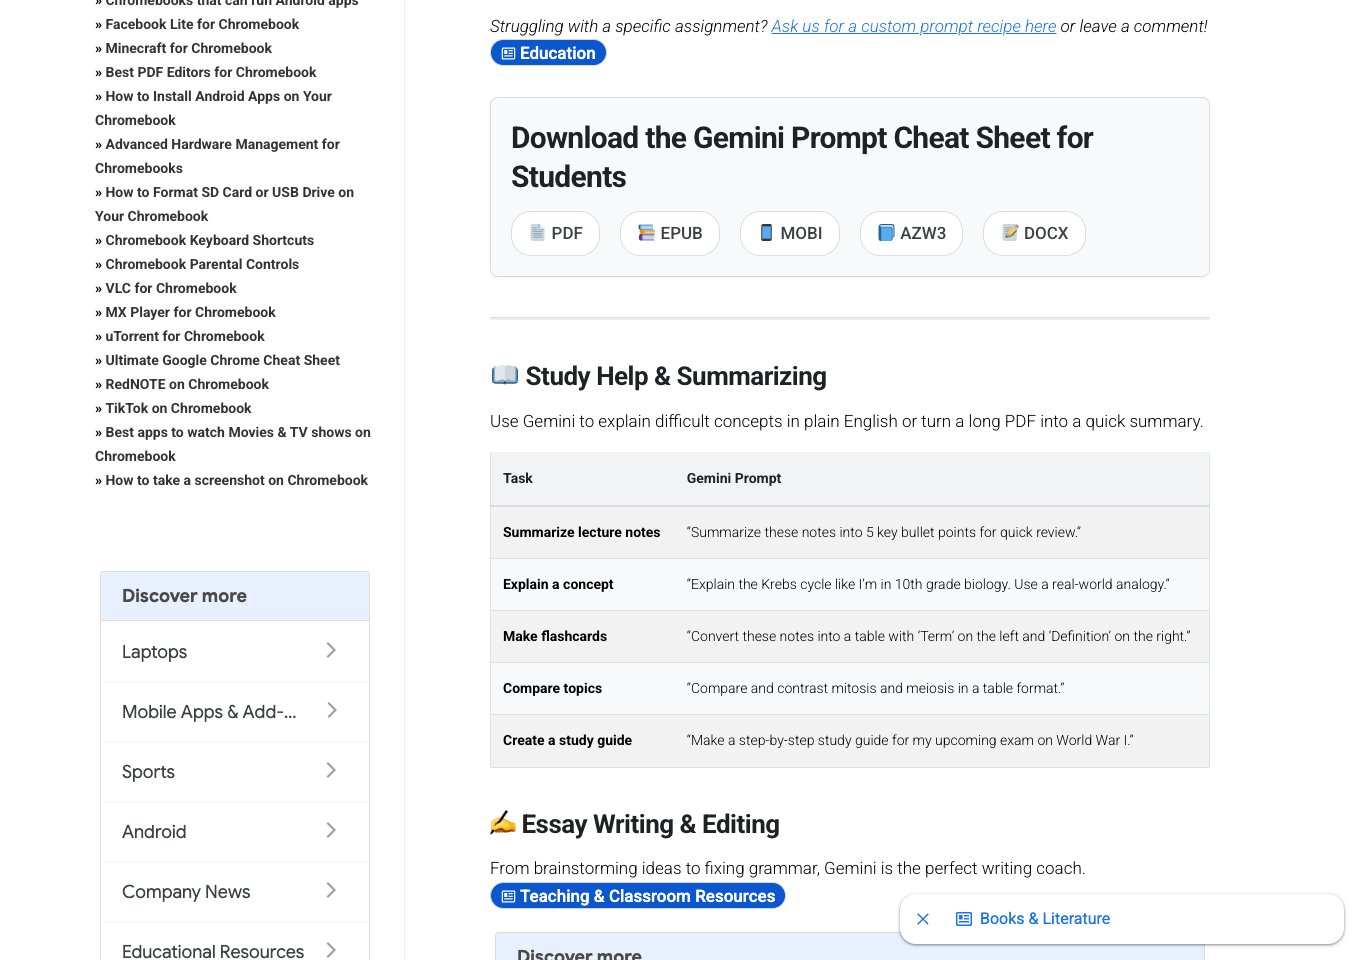1360x960 pixels.
Task: Click the Krebs cycle prompt text
Action: 928,584
